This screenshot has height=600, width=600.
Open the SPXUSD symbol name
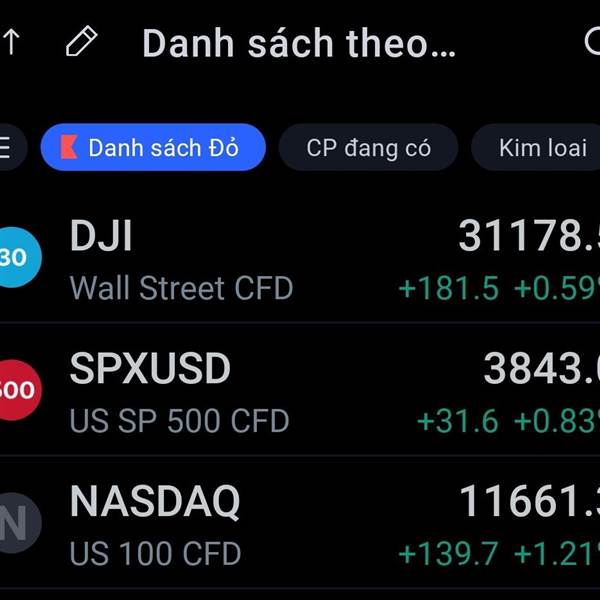[150, 368]
